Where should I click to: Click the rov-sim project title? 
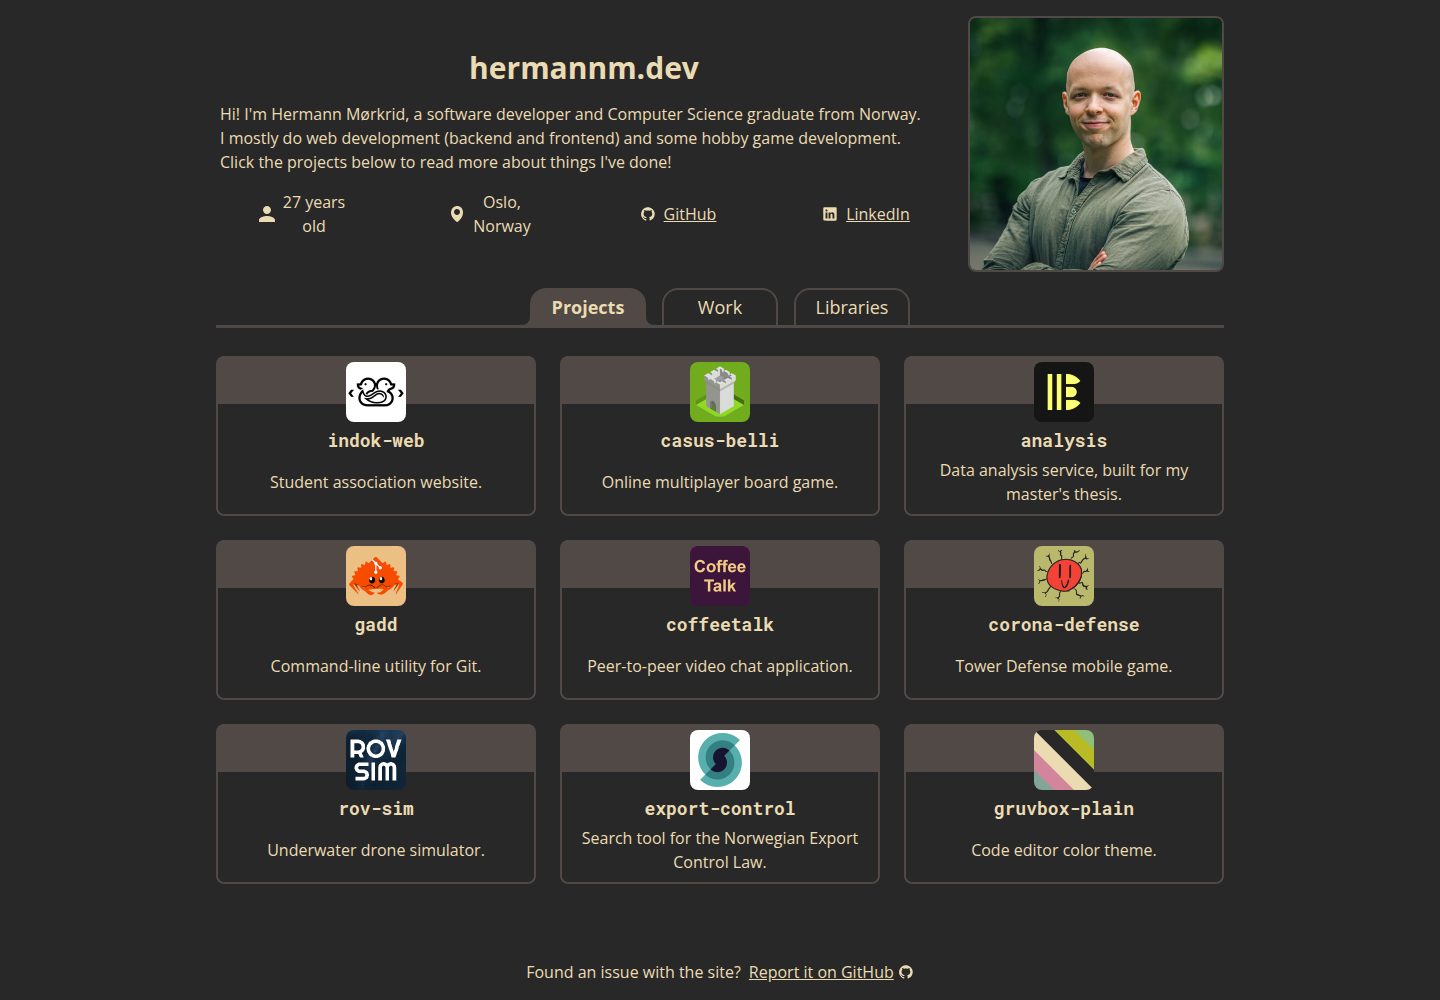[376, 809]
